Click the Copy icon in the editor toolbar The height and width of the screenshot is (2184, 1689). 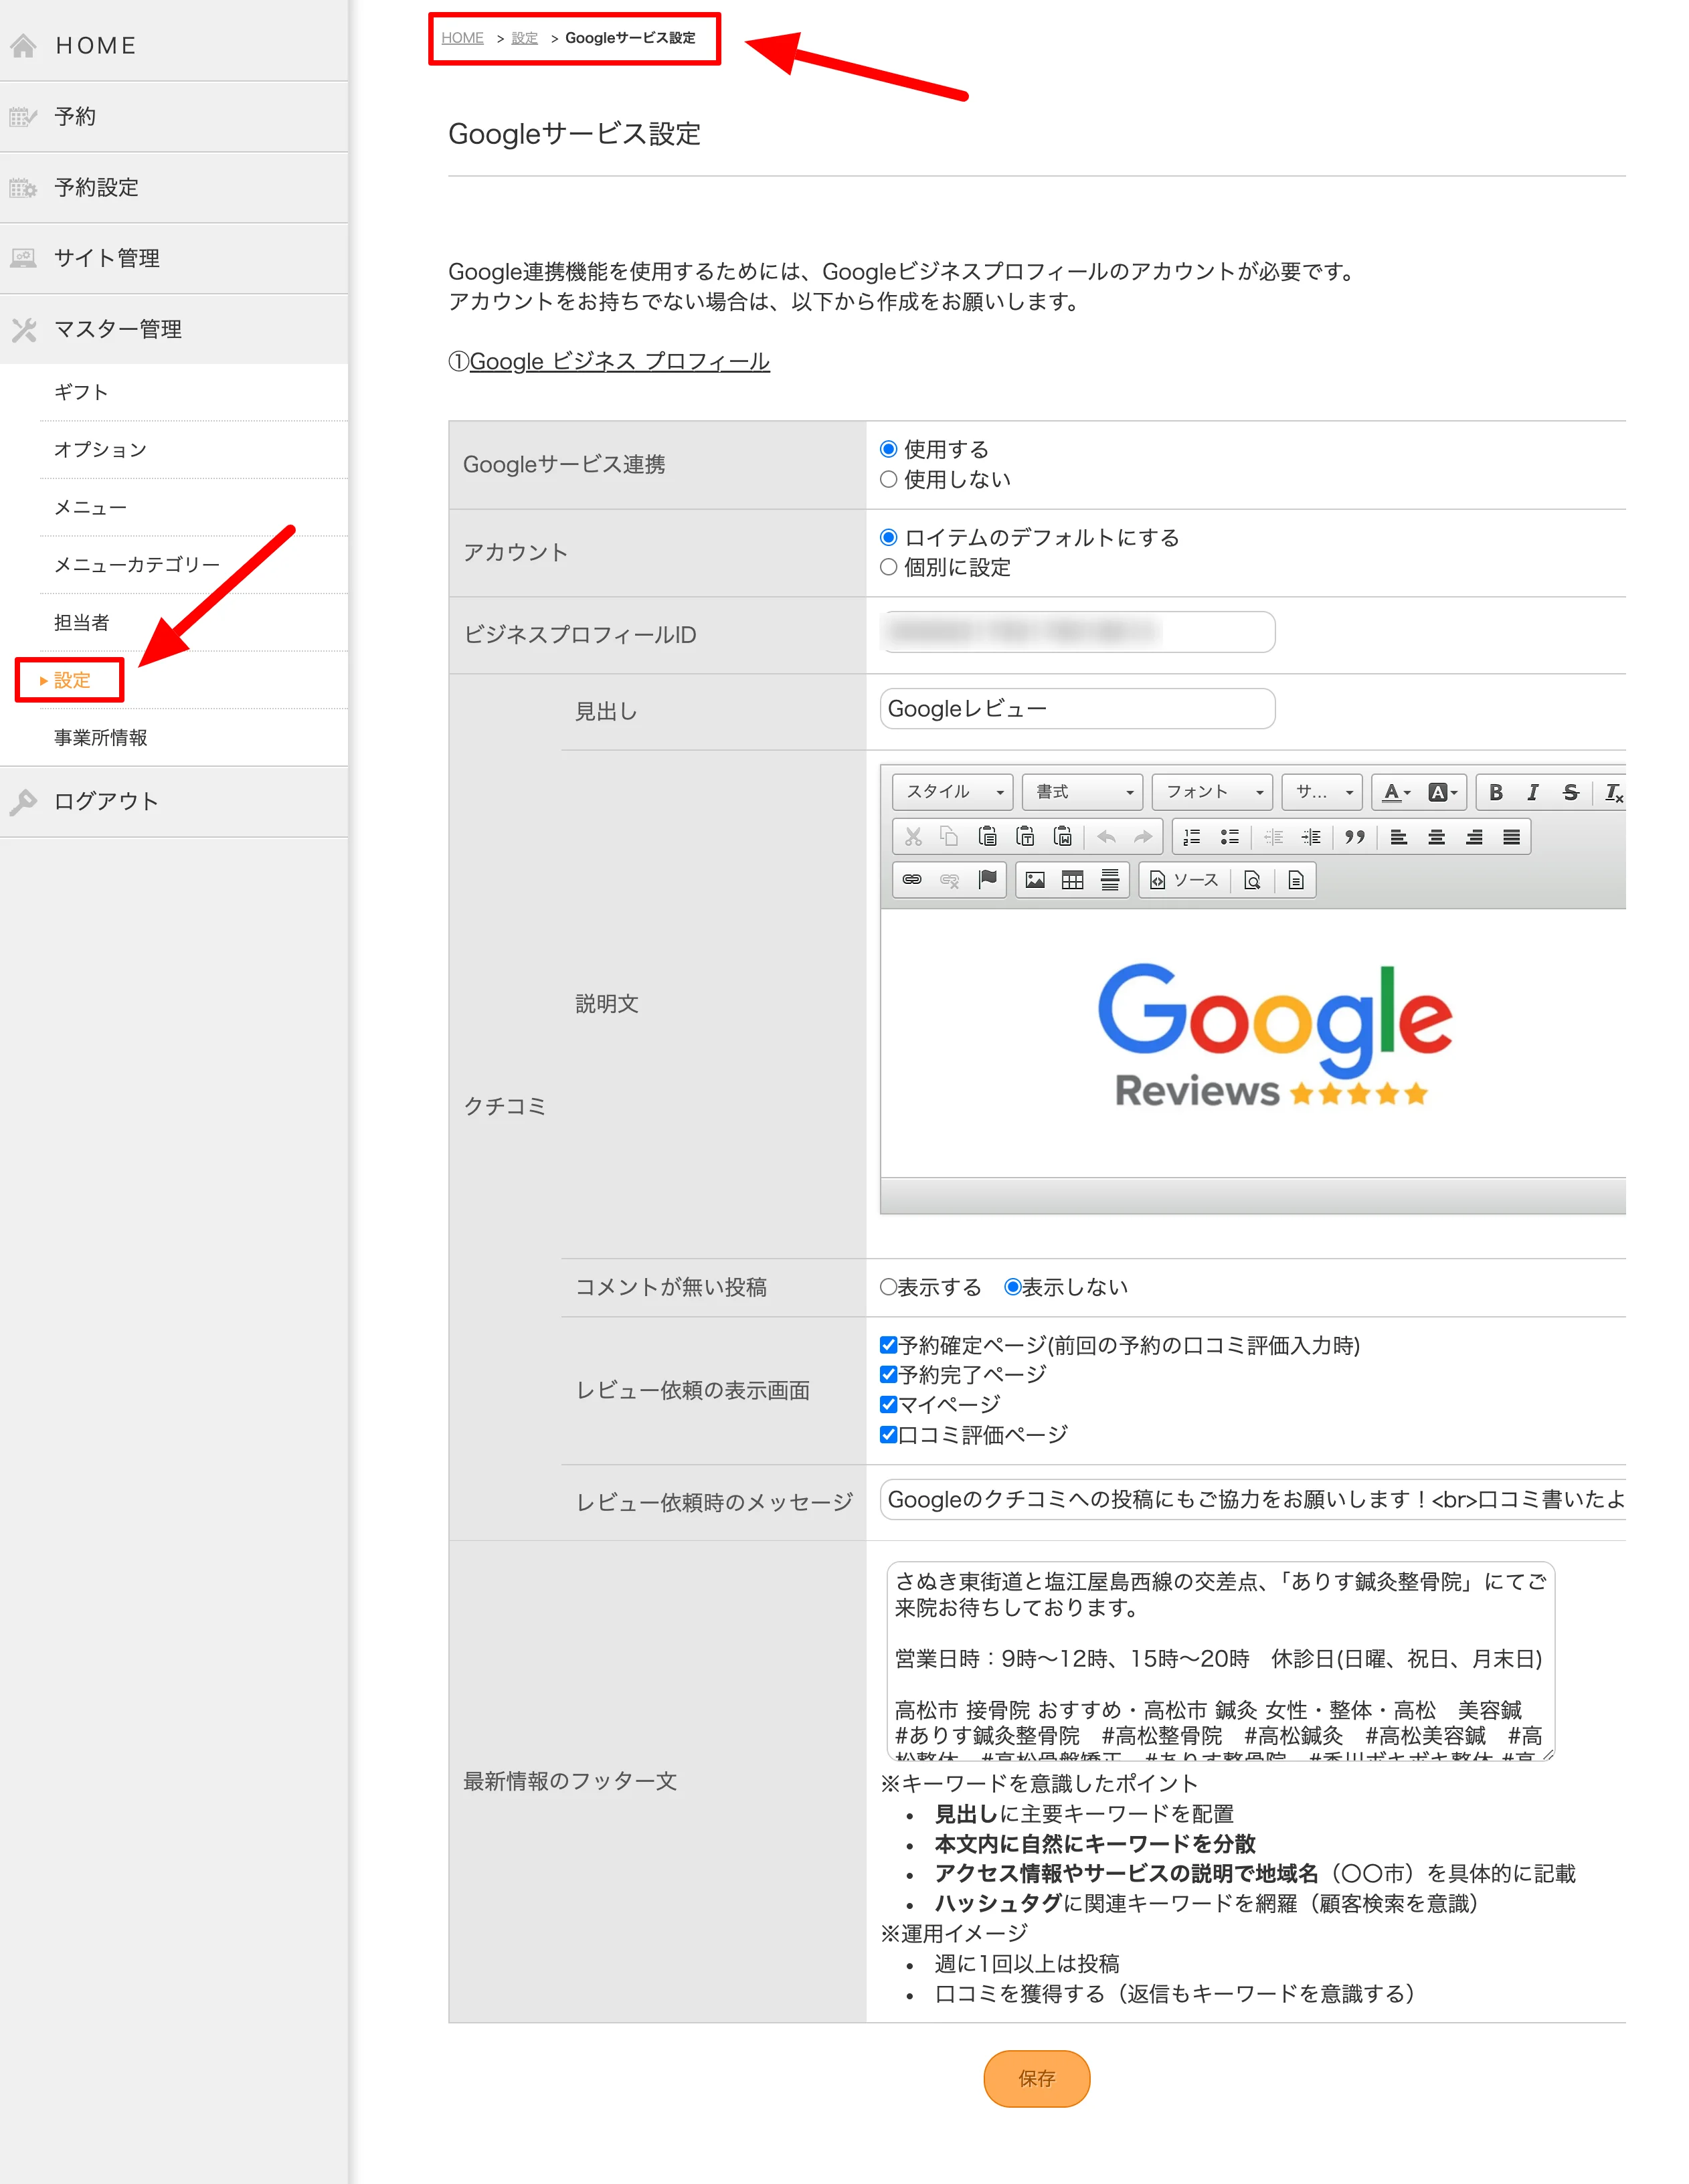coord(950,836)
